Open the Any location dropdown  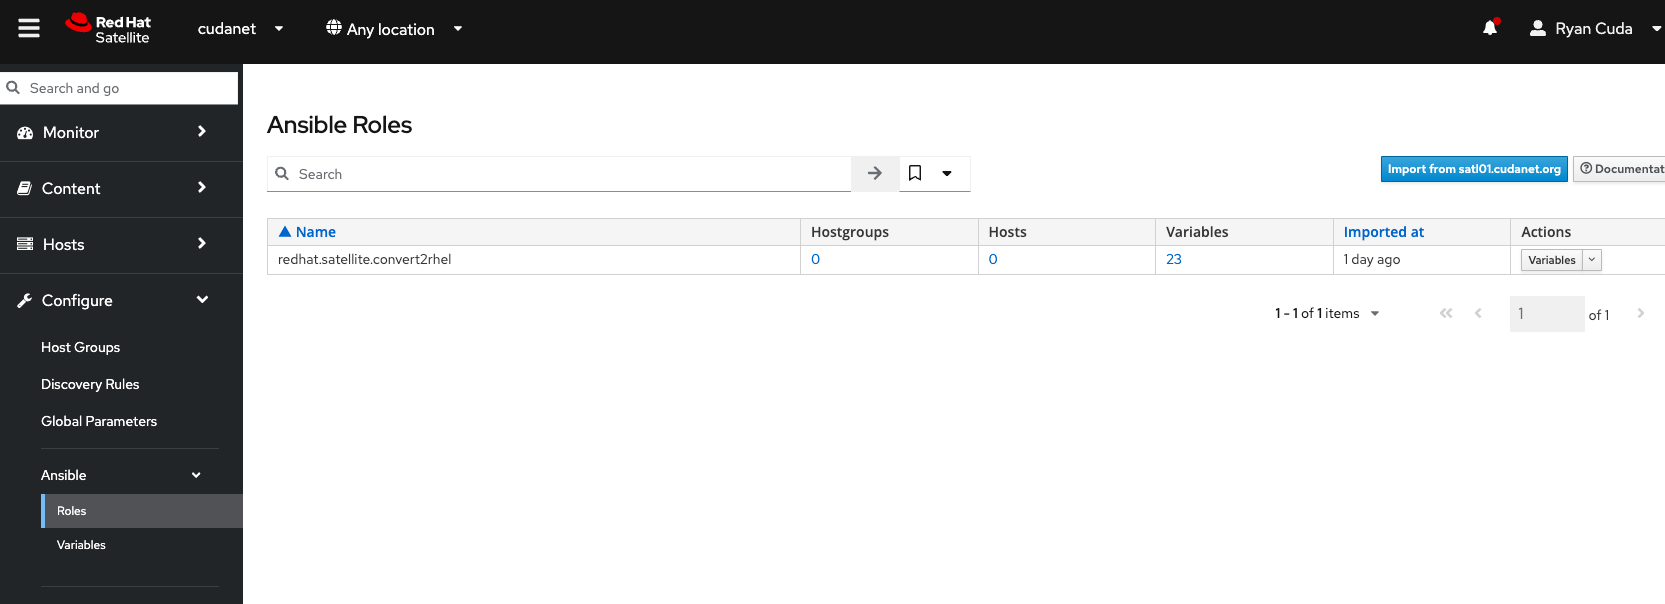(394, 29)
